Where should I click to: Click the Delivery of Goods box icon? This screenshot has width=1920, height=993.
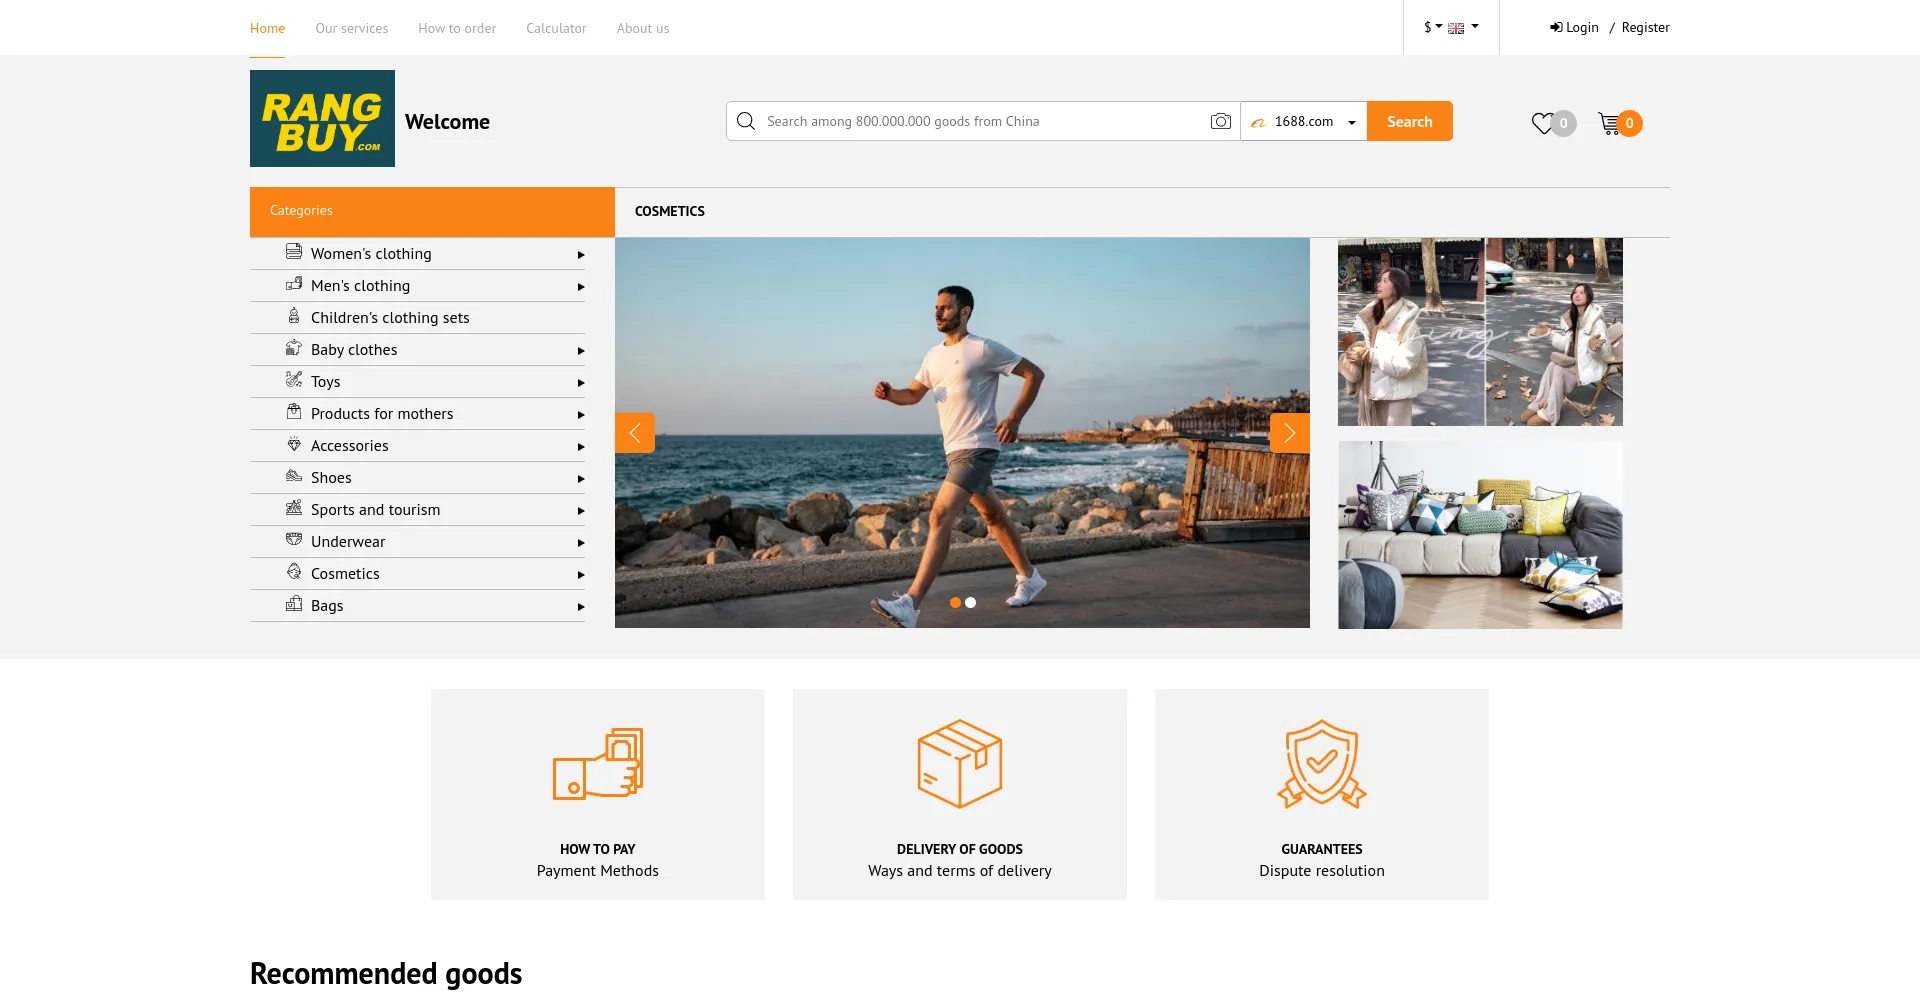click(x=960, y=763)
